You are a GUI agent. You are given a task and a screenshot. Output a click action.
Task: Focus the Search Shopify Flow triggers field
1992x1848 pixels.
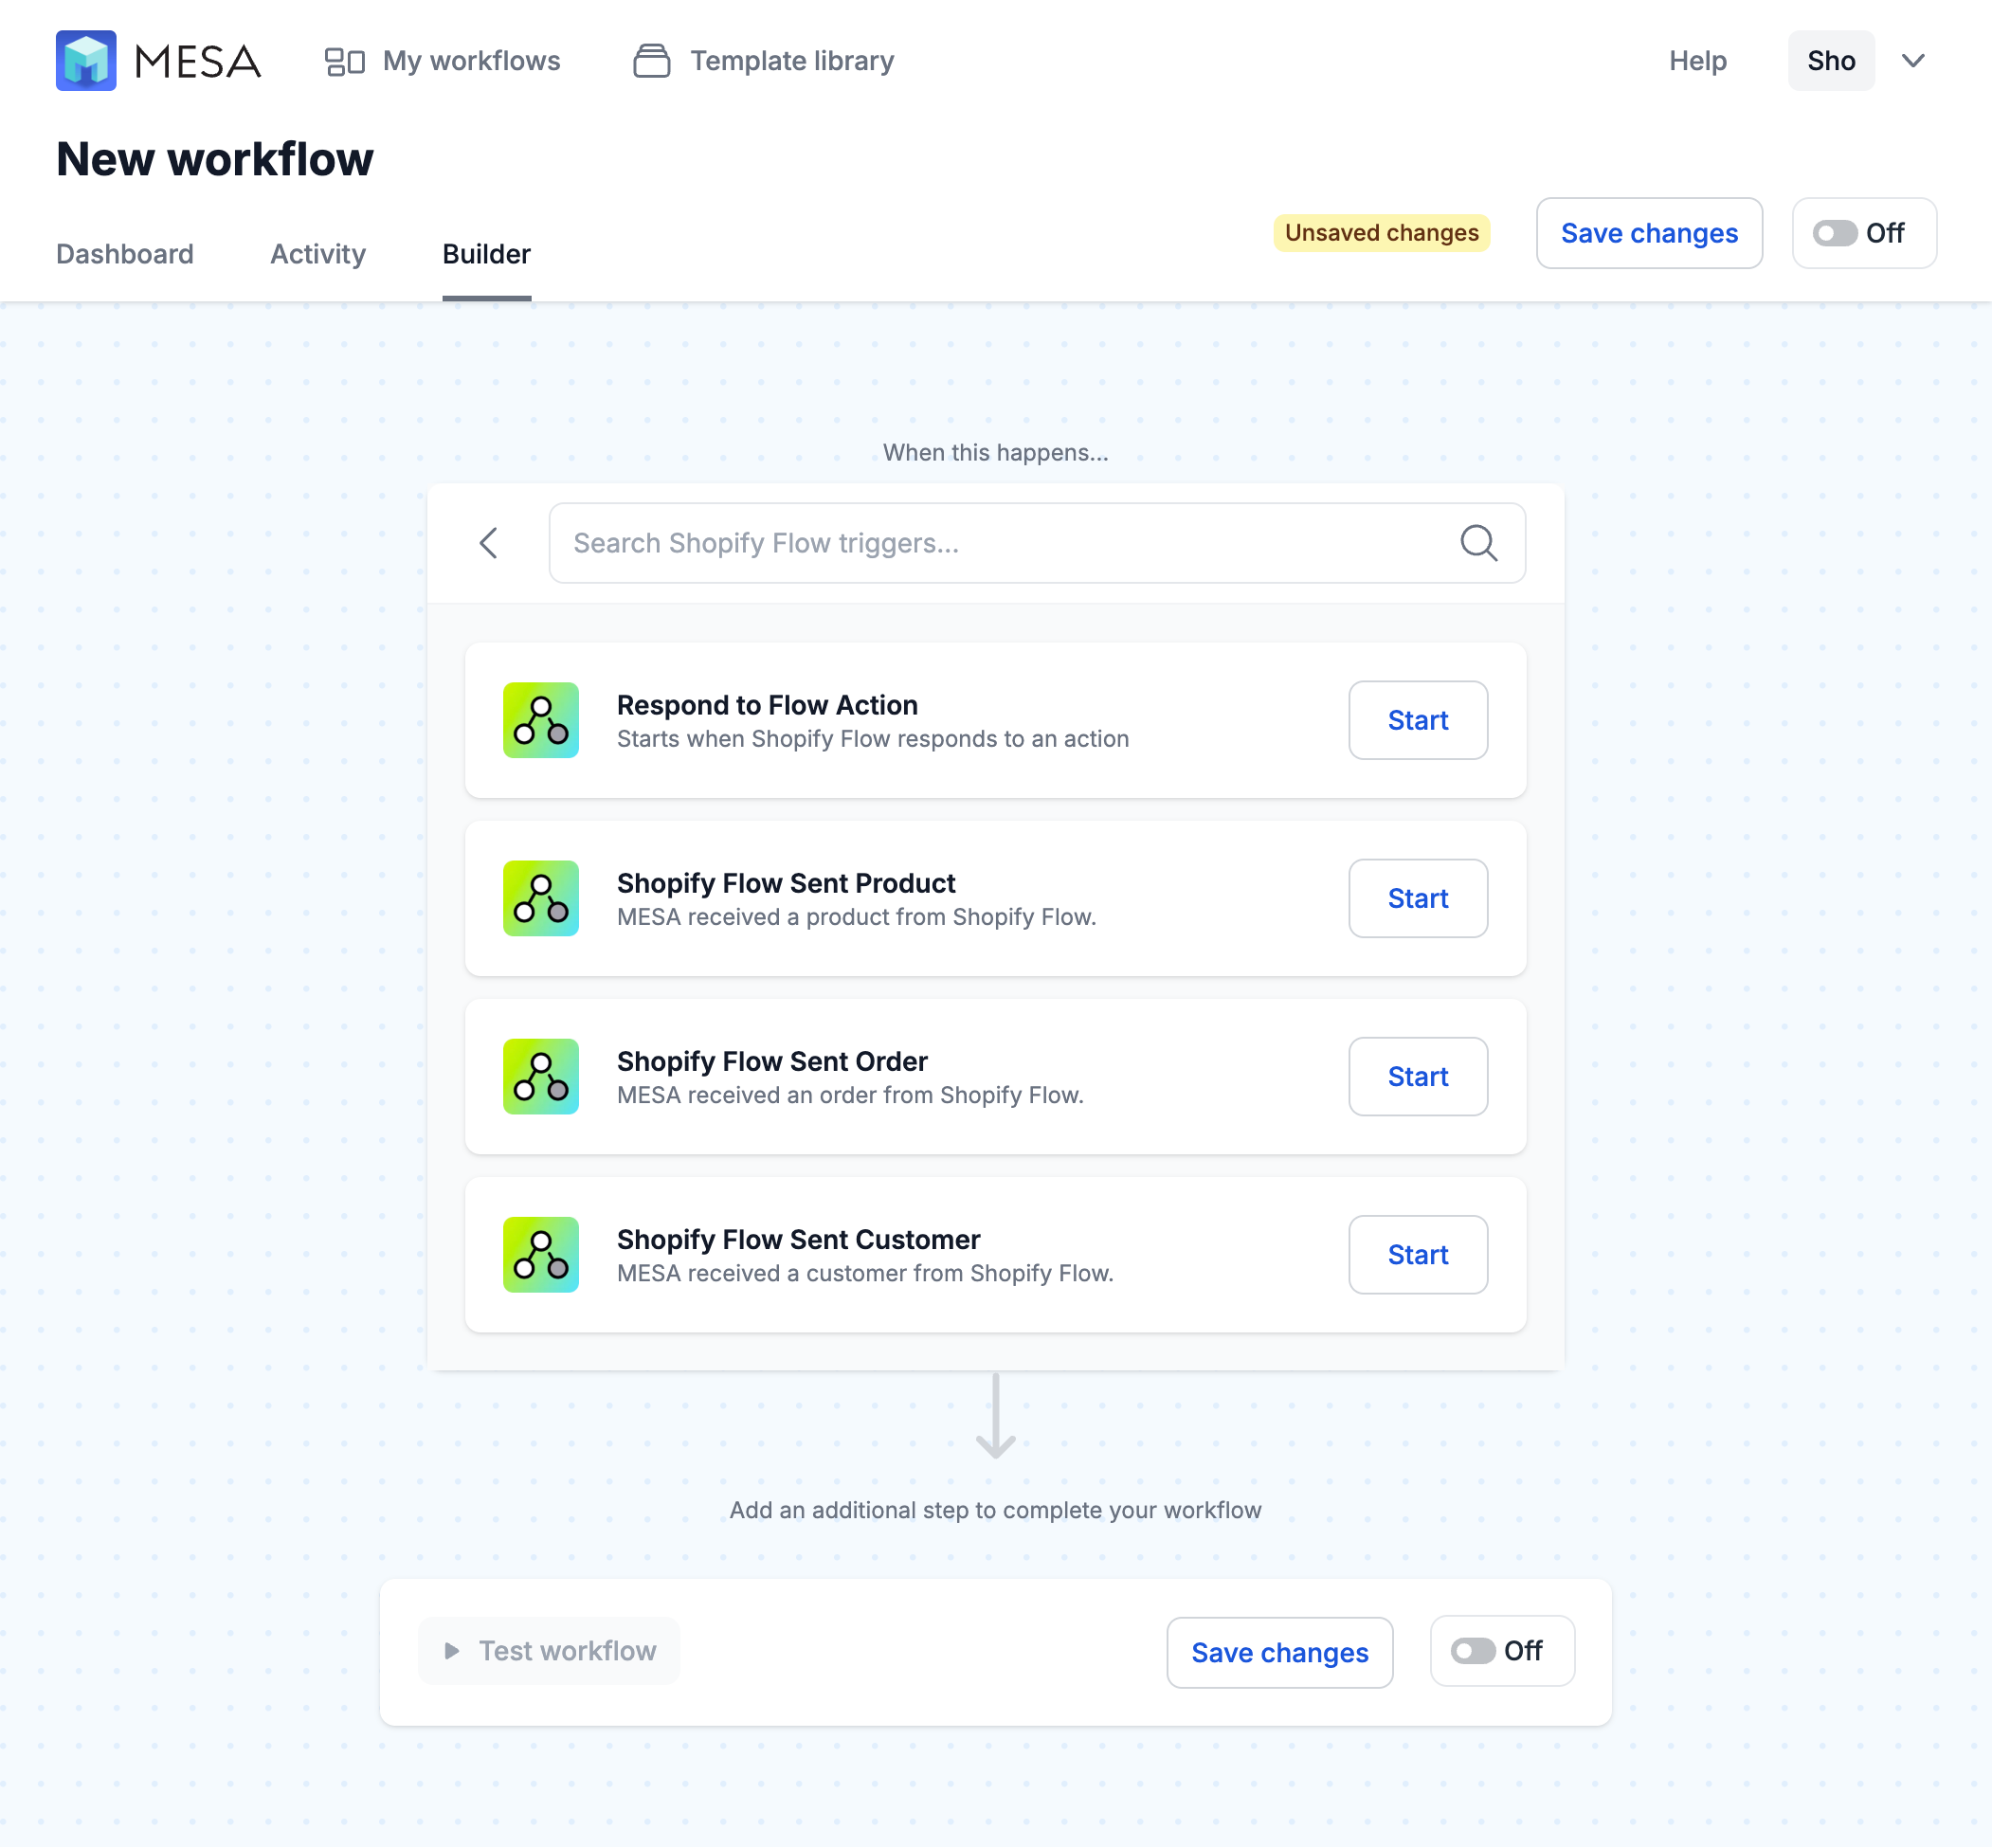pyautogui.click(x=1037, y=543)
